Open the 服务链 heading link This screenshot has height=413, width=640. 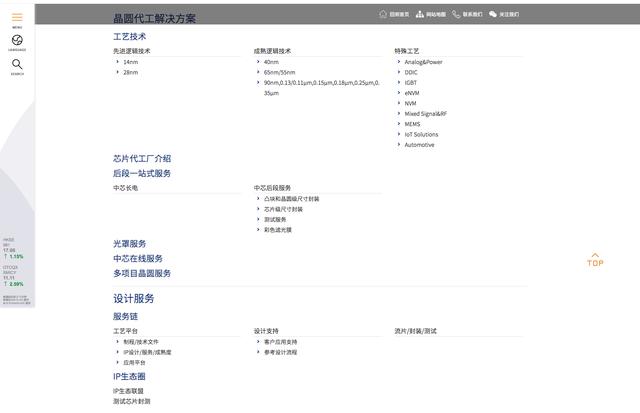click(125, 316)
